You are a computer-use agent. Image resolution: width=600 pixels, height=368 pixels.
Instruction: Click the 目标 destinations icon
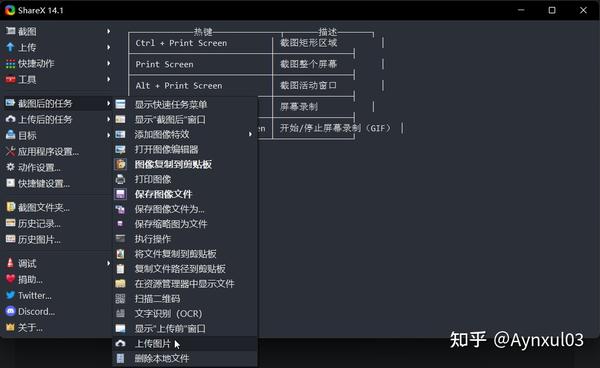[x=10, y=135]
